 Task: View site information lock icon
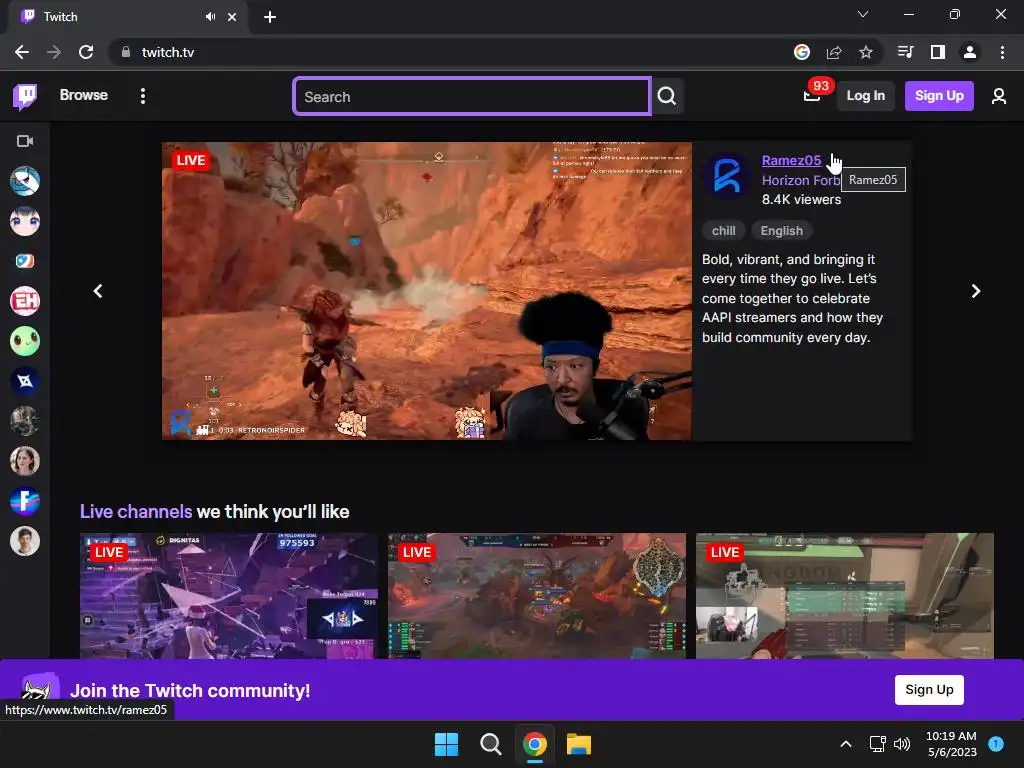[x=126, y=52]
